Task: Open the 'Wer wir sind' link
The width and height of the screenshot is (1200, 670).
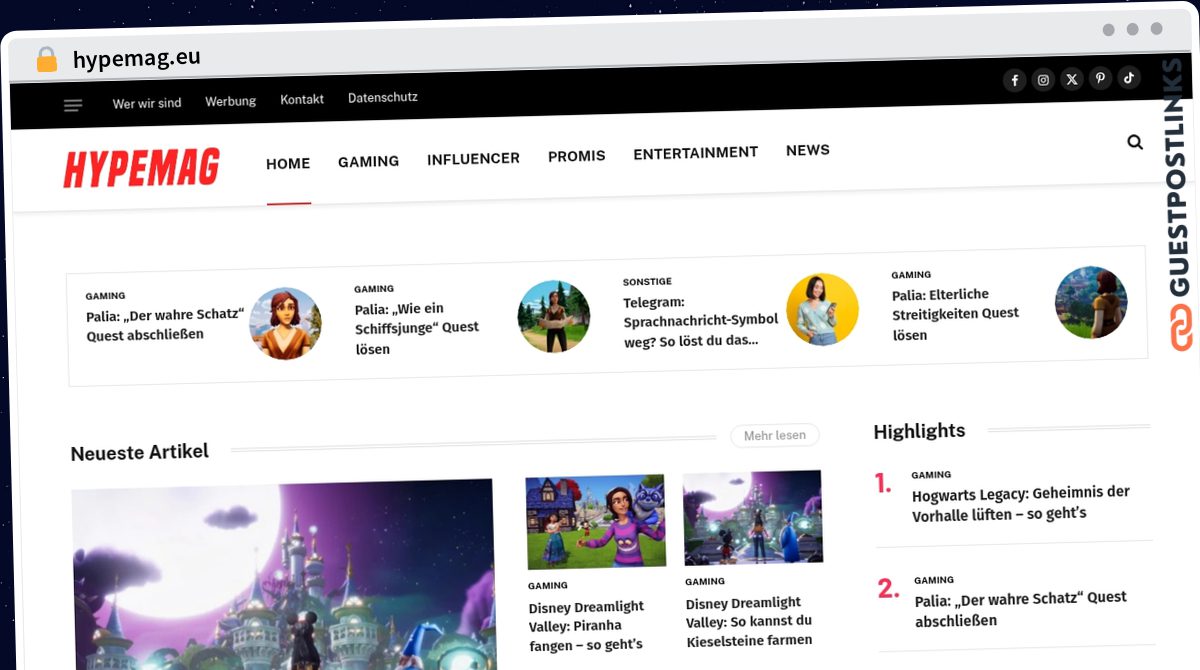Action: pyautogui.click(x=147, y=103)
